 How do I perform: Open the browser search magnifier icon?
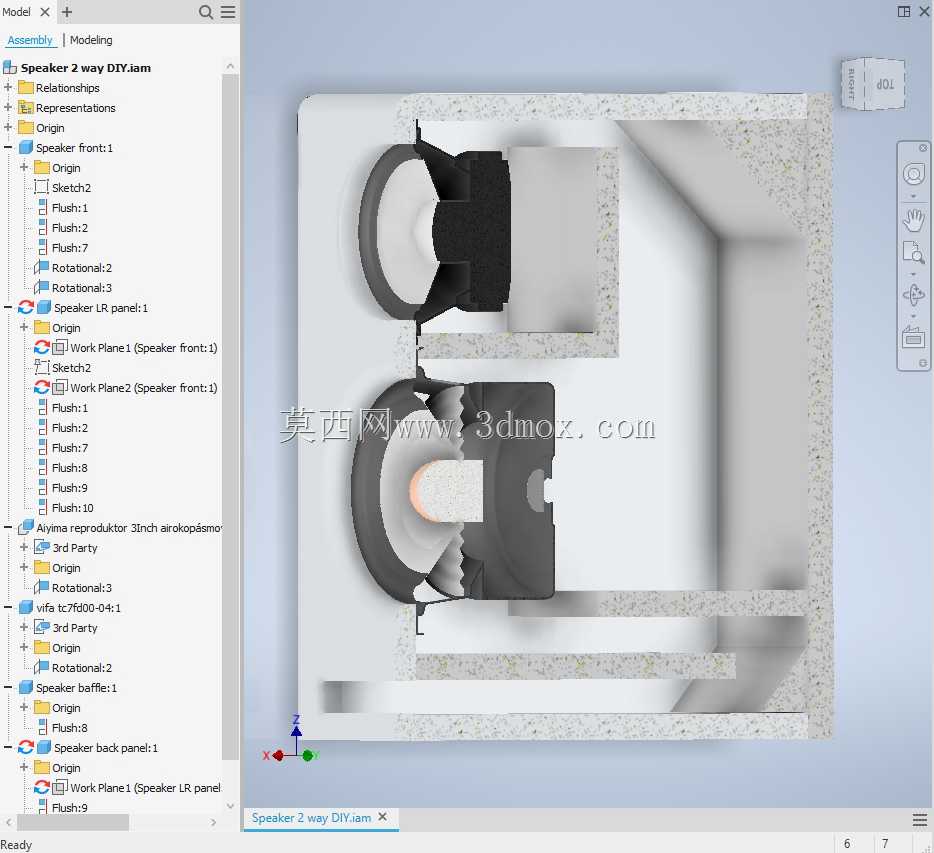[x=206, y=12]
